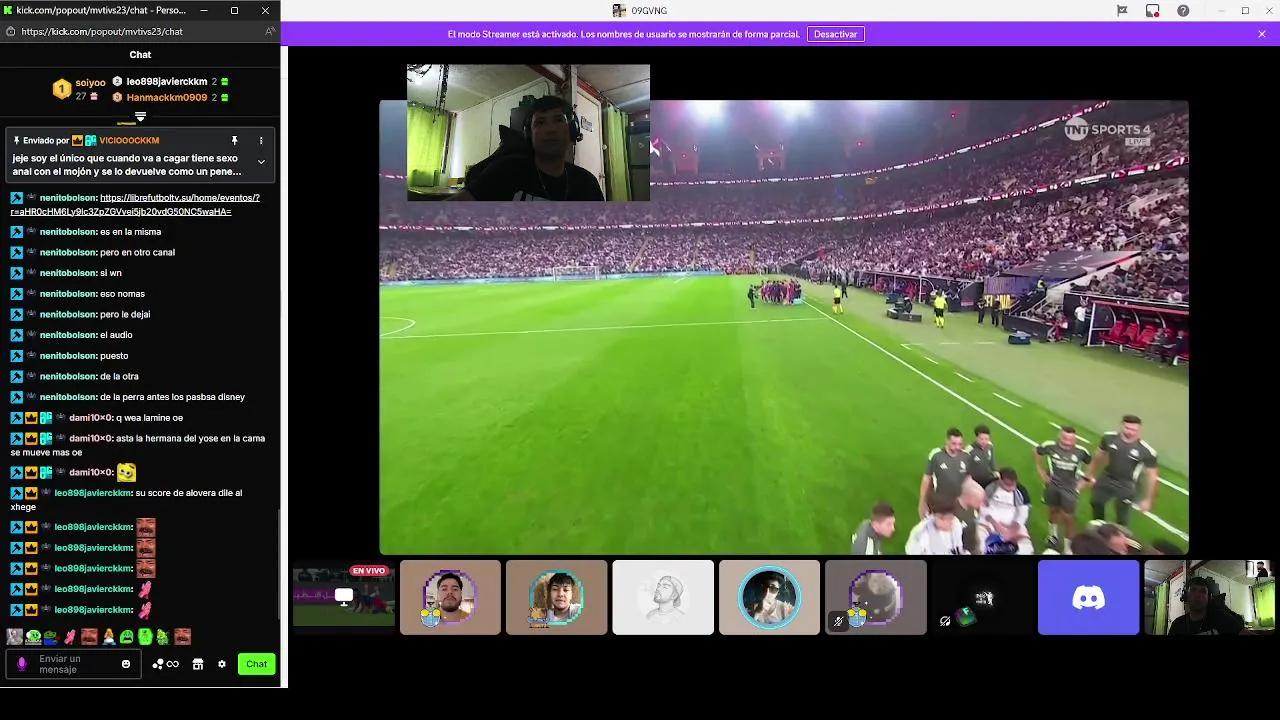The image size is (1280, 720).
Task: Select the Pepe frog recent emote
Action: [x=51, y=636]
